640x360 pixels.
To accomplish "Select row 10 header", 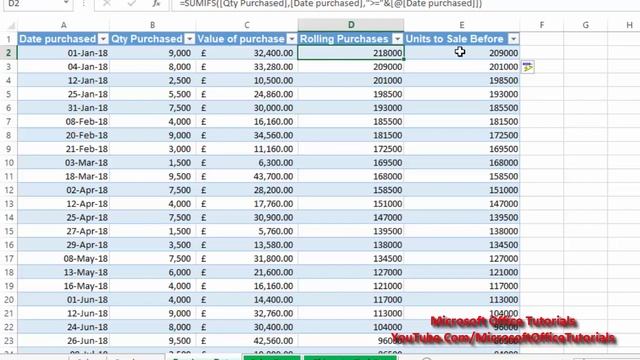I will pos(9,162).
